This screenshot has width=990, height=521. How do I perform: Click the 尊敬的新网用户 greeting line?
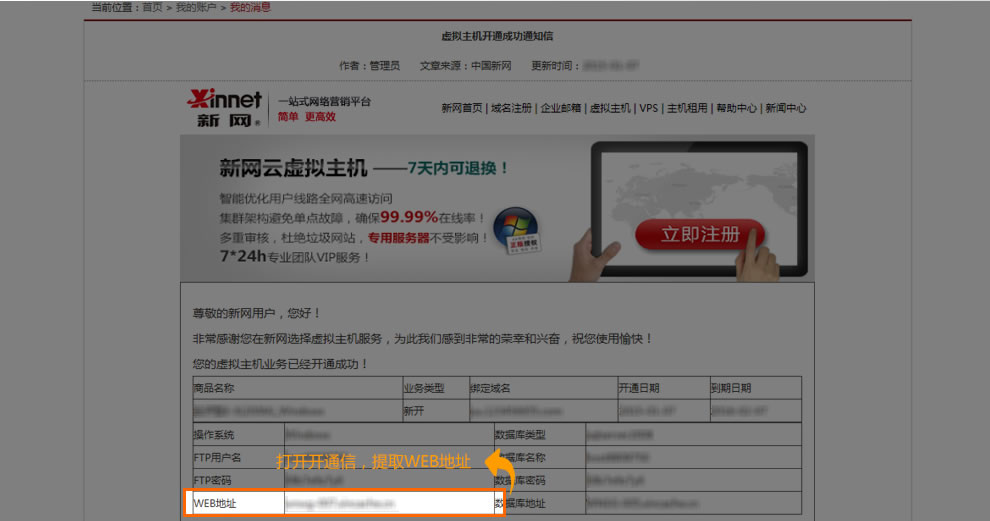point(257,313)
